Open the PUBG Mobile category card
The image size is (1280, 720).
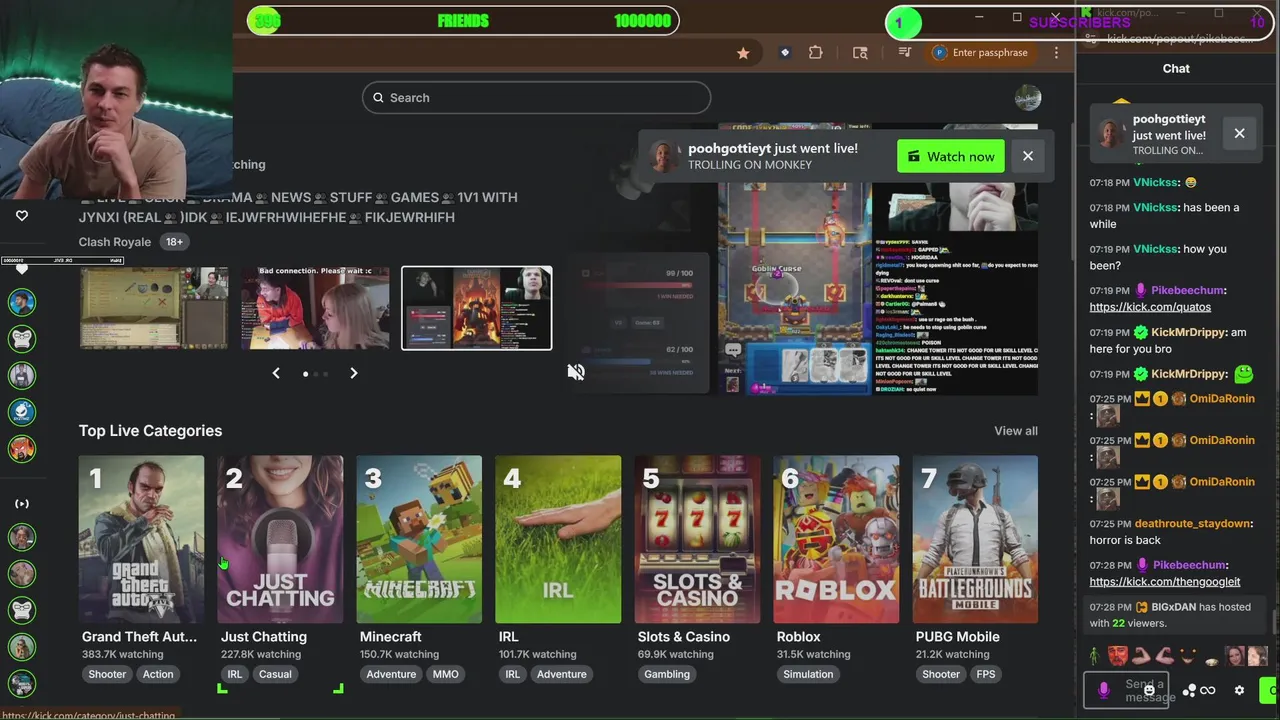pyautogui.click(x=975, y=539)
